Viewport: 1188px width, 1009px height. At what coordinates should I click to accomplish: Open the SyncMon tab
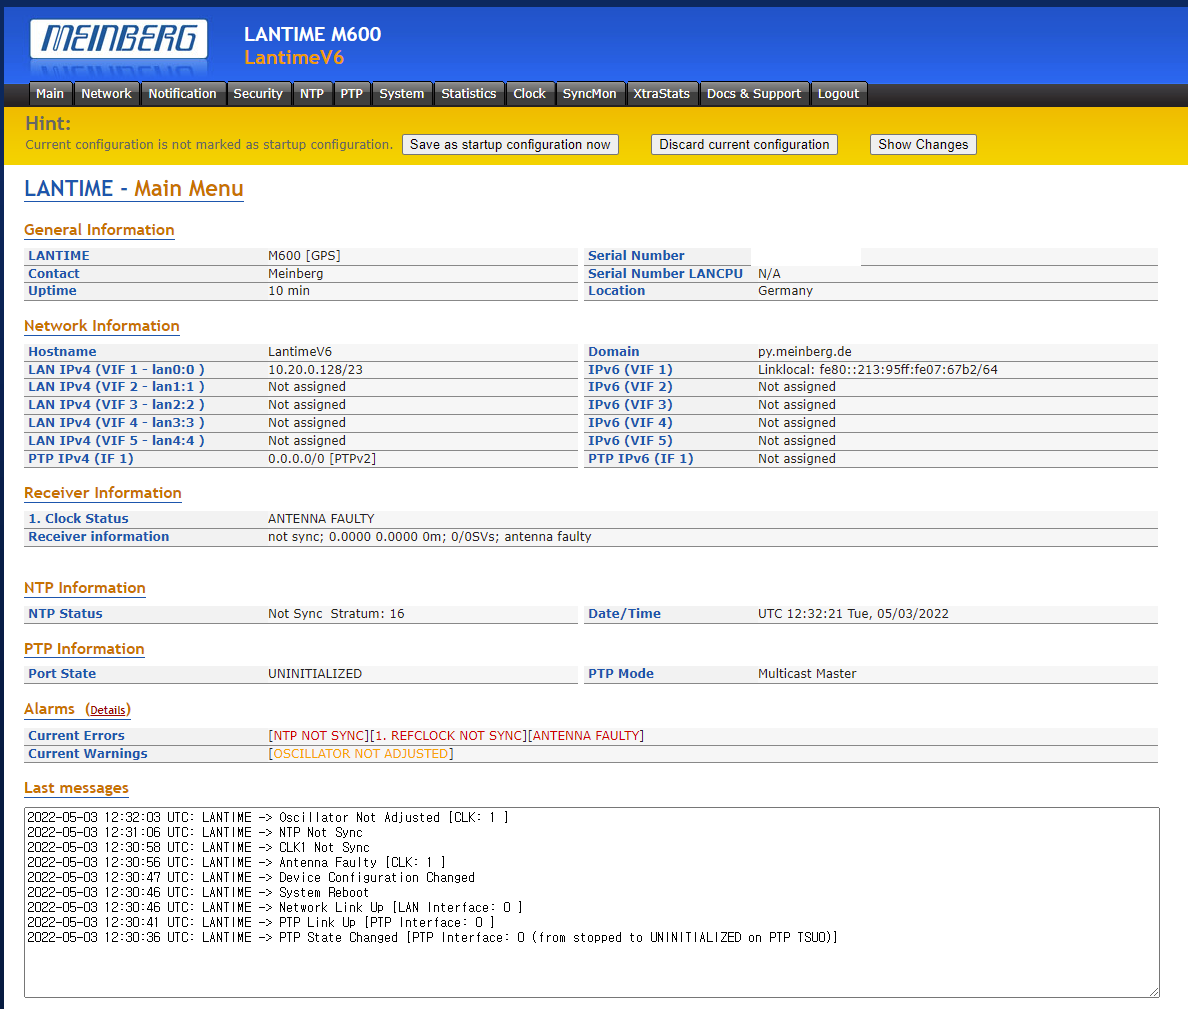coord(589,94)
